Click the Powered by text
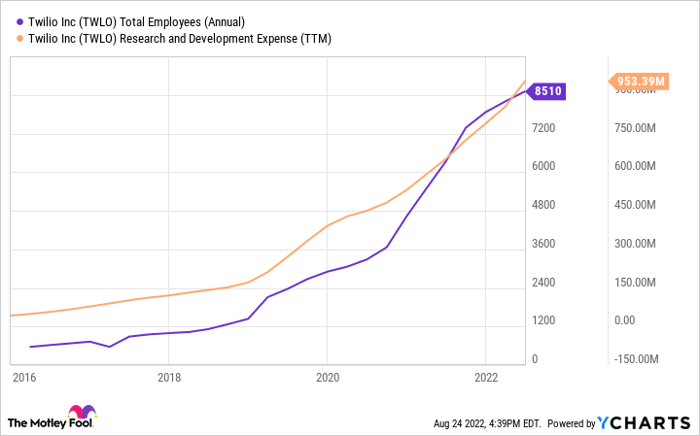Image resolution: width=700 pixels, height=436 pixels. coord(571,423)
